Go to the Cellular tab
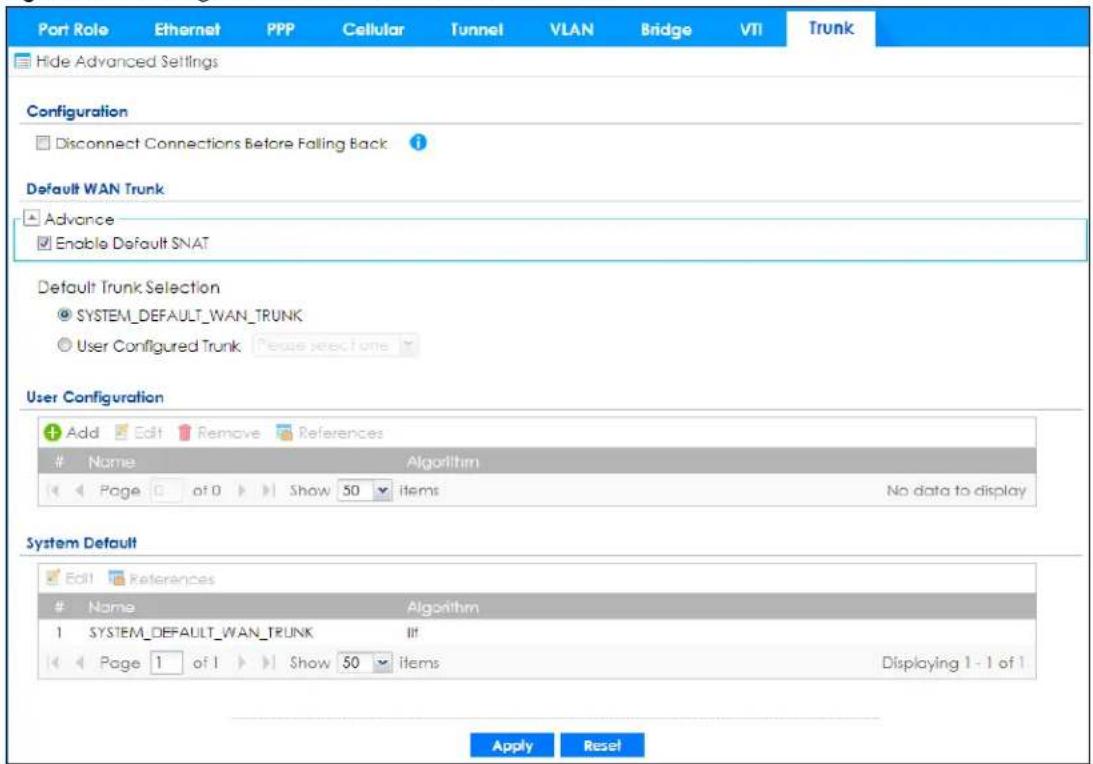 click(373, 29)
